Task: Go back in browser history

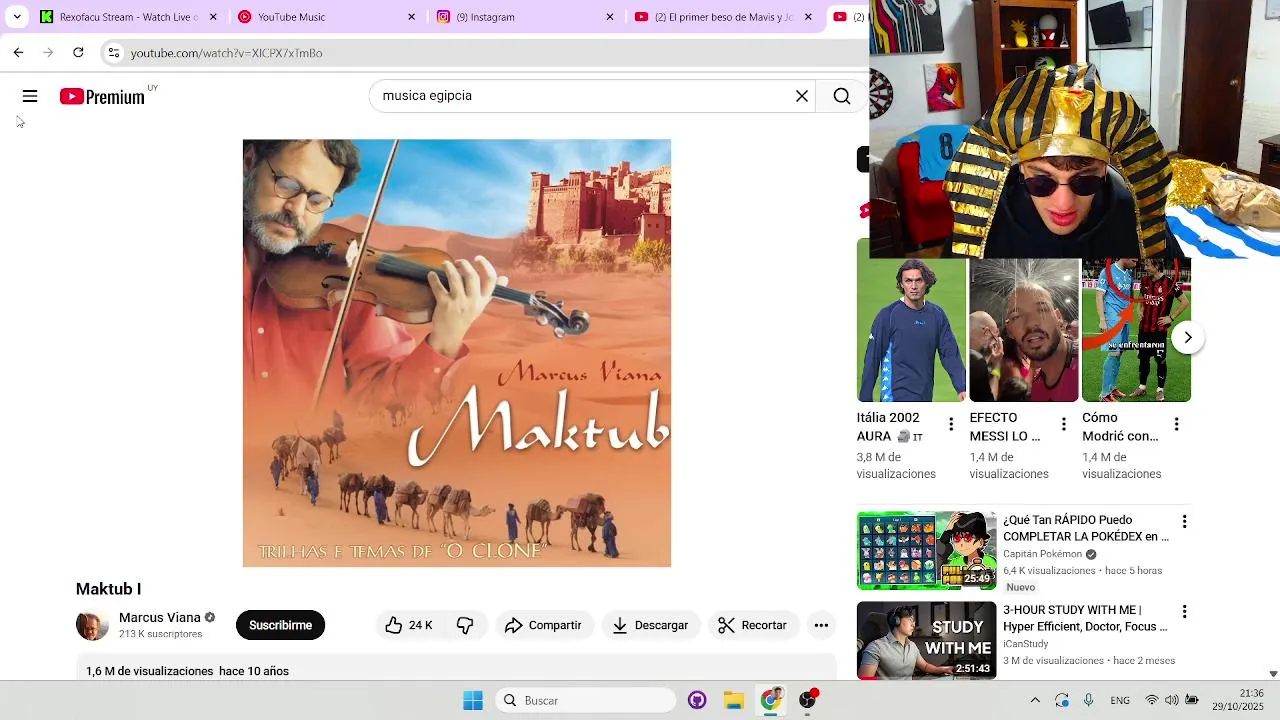Action: point(18,52)
